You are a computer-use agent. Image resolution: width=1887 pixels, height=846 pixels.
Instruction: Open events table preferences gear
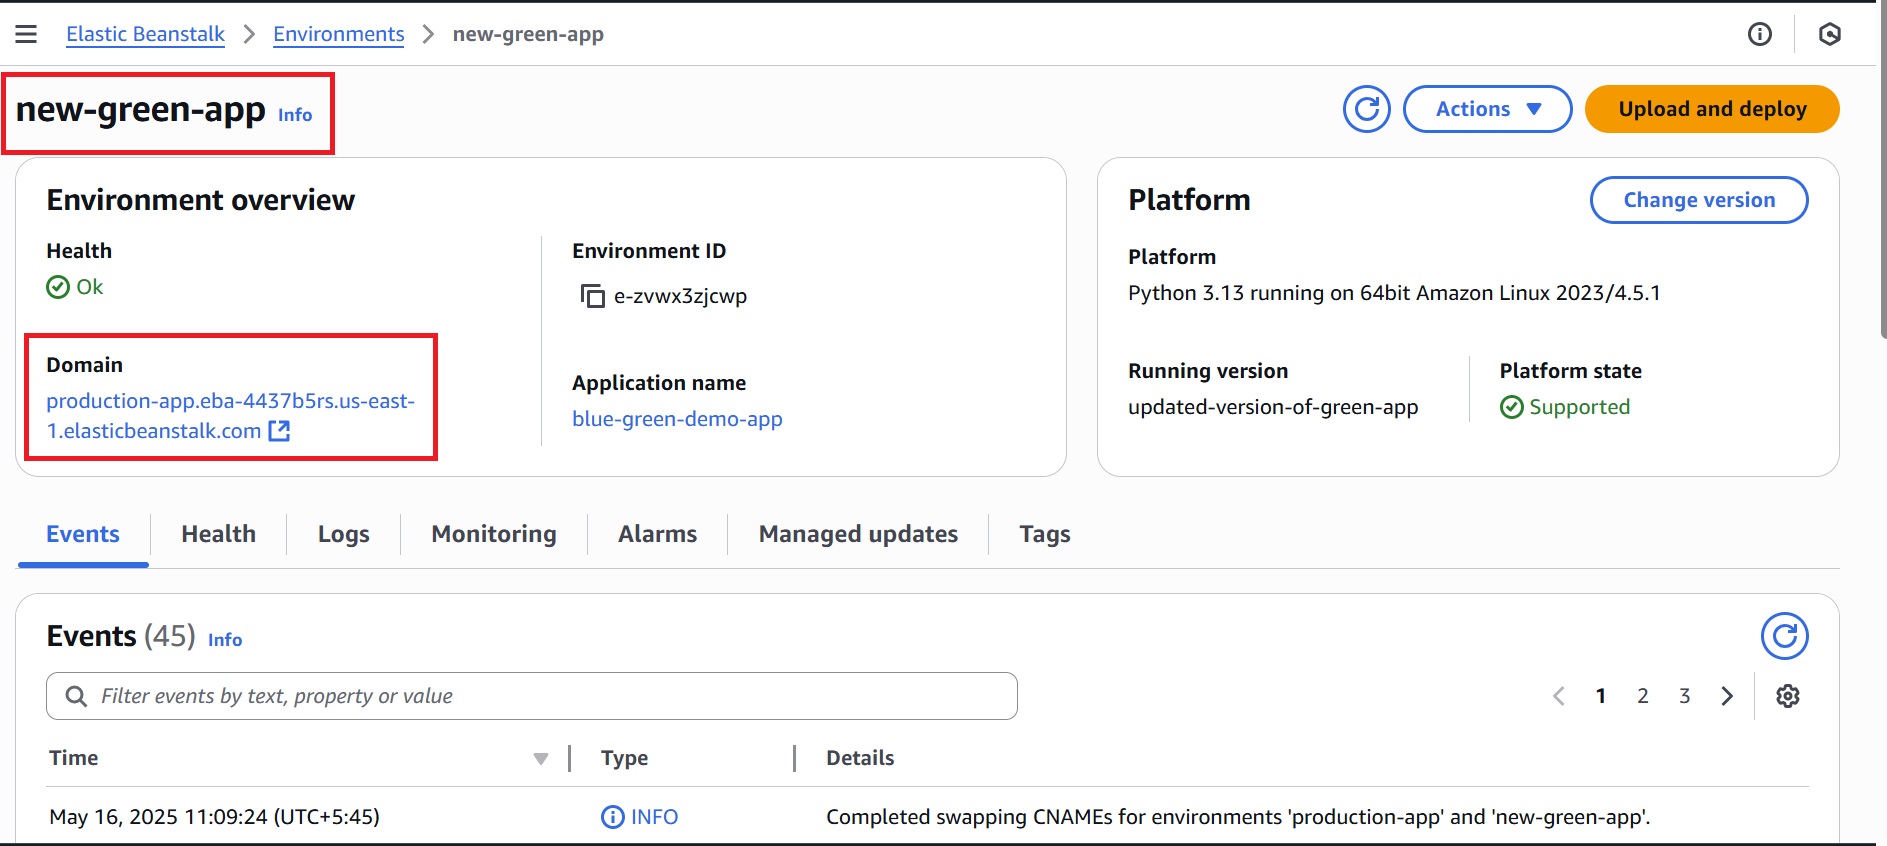[1787, 696]
